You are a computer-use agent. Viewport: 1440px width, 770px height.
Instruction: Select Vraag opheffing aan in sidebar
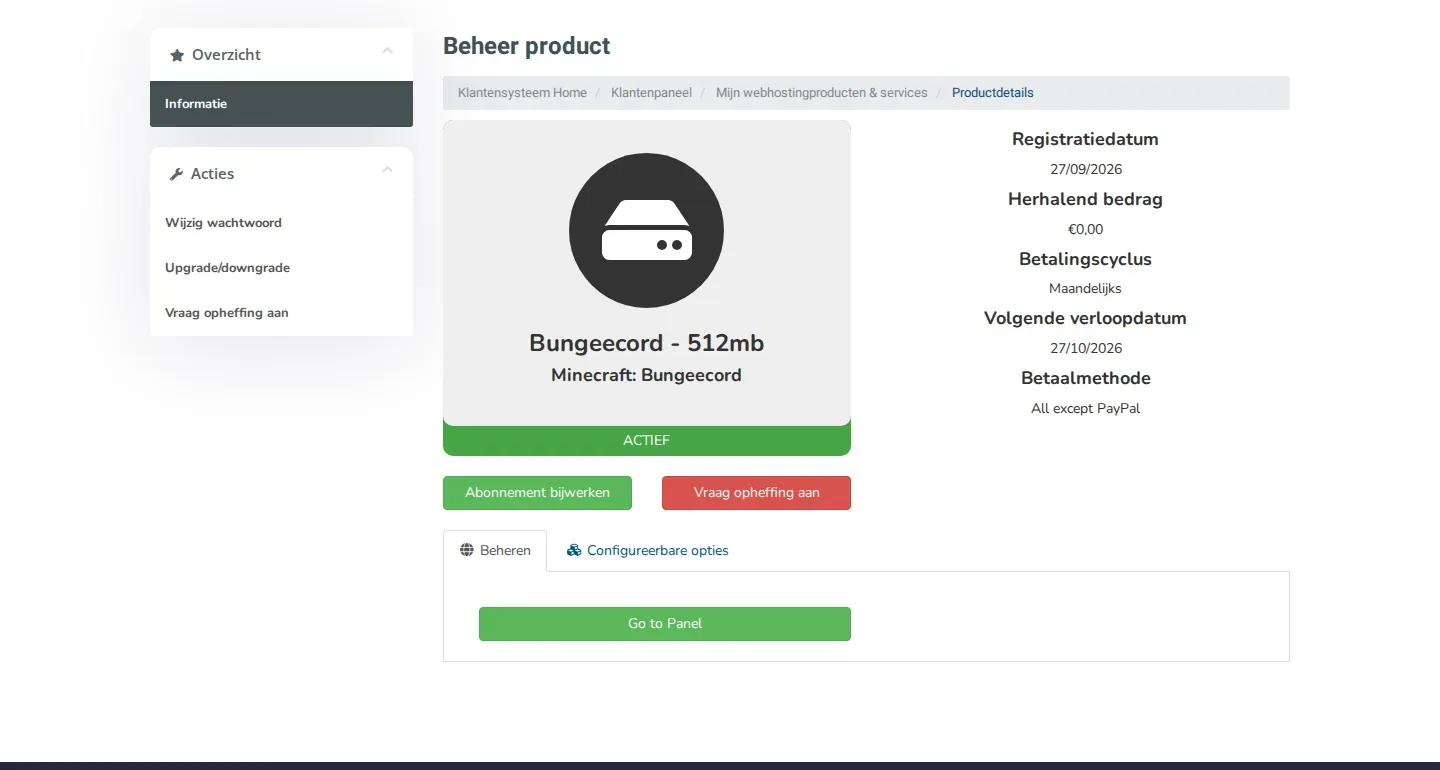click(281, 313)
